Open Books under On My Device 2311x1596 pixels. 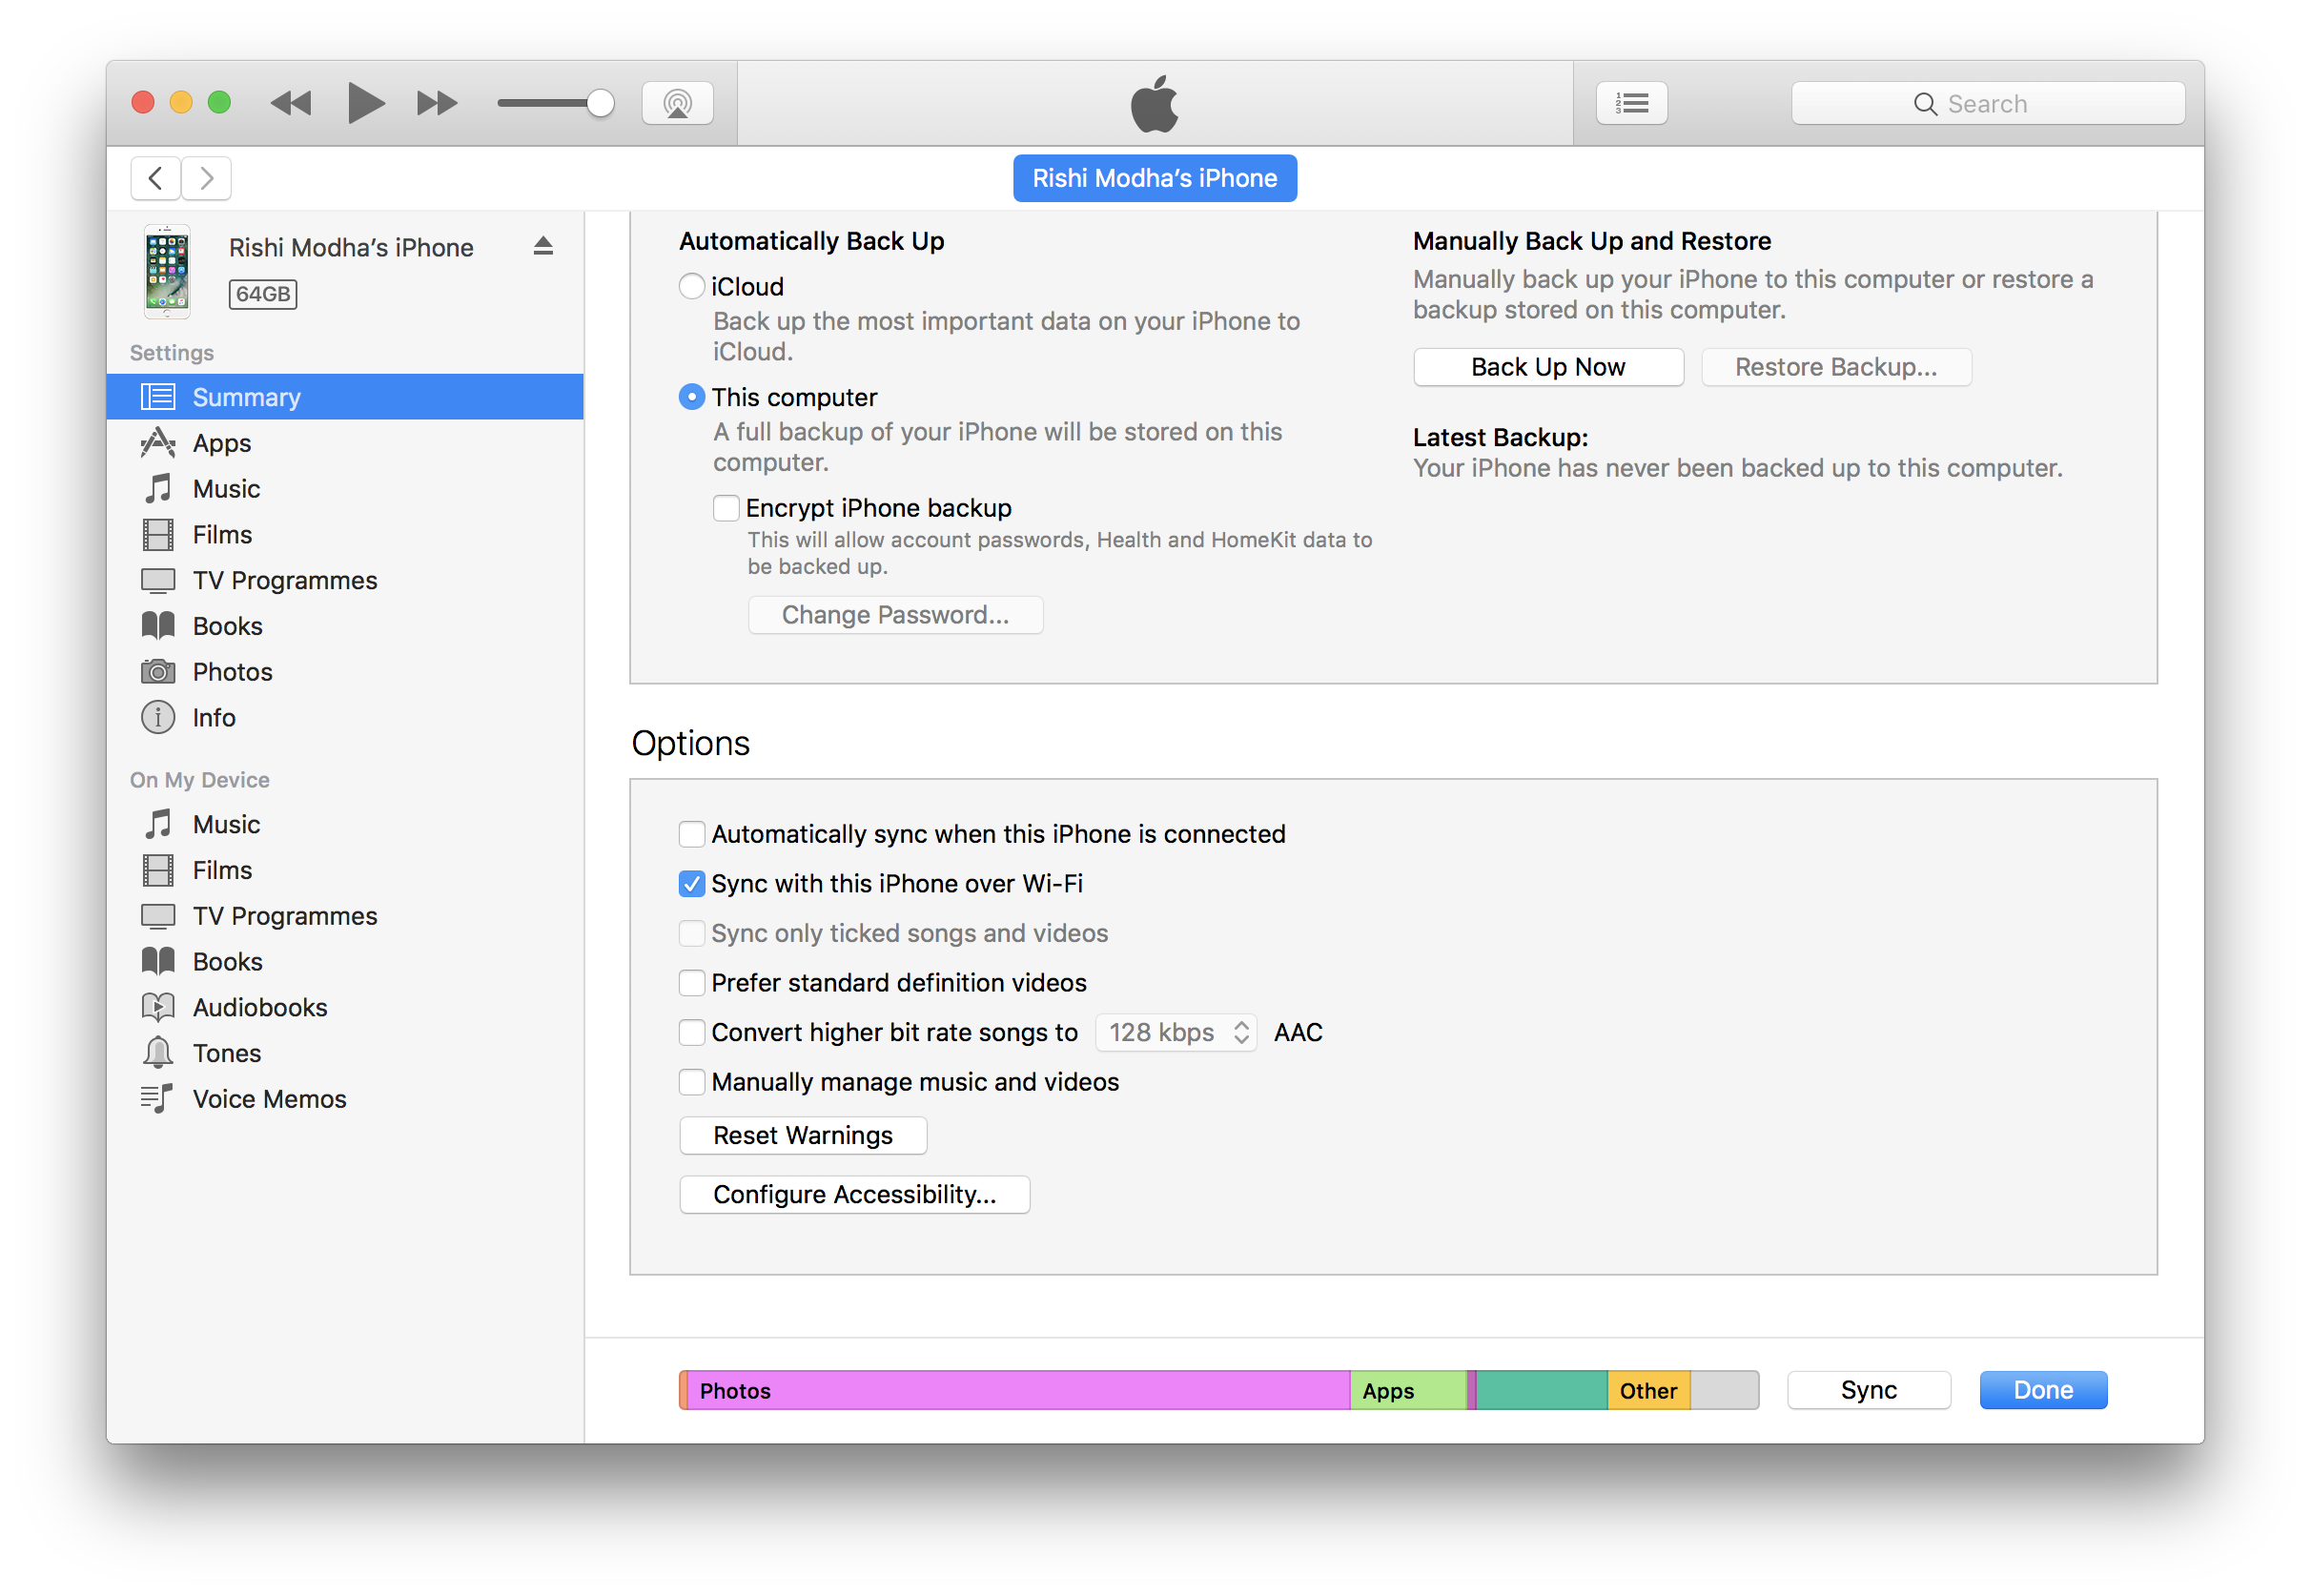345,962
